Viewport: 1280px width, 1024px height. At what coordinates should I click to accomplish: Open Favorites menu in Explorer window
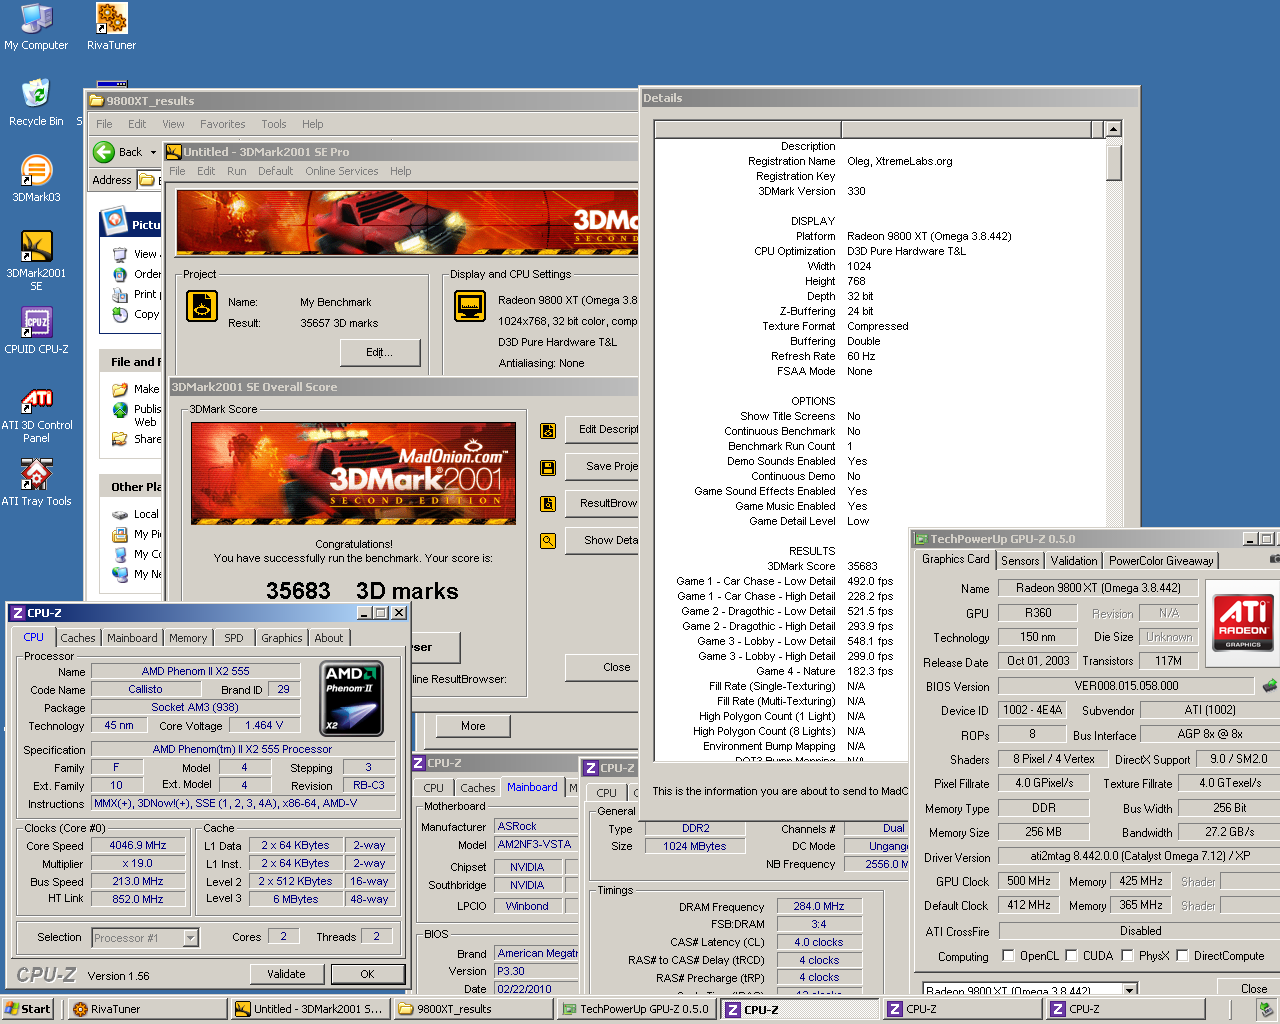pos(222,124)
